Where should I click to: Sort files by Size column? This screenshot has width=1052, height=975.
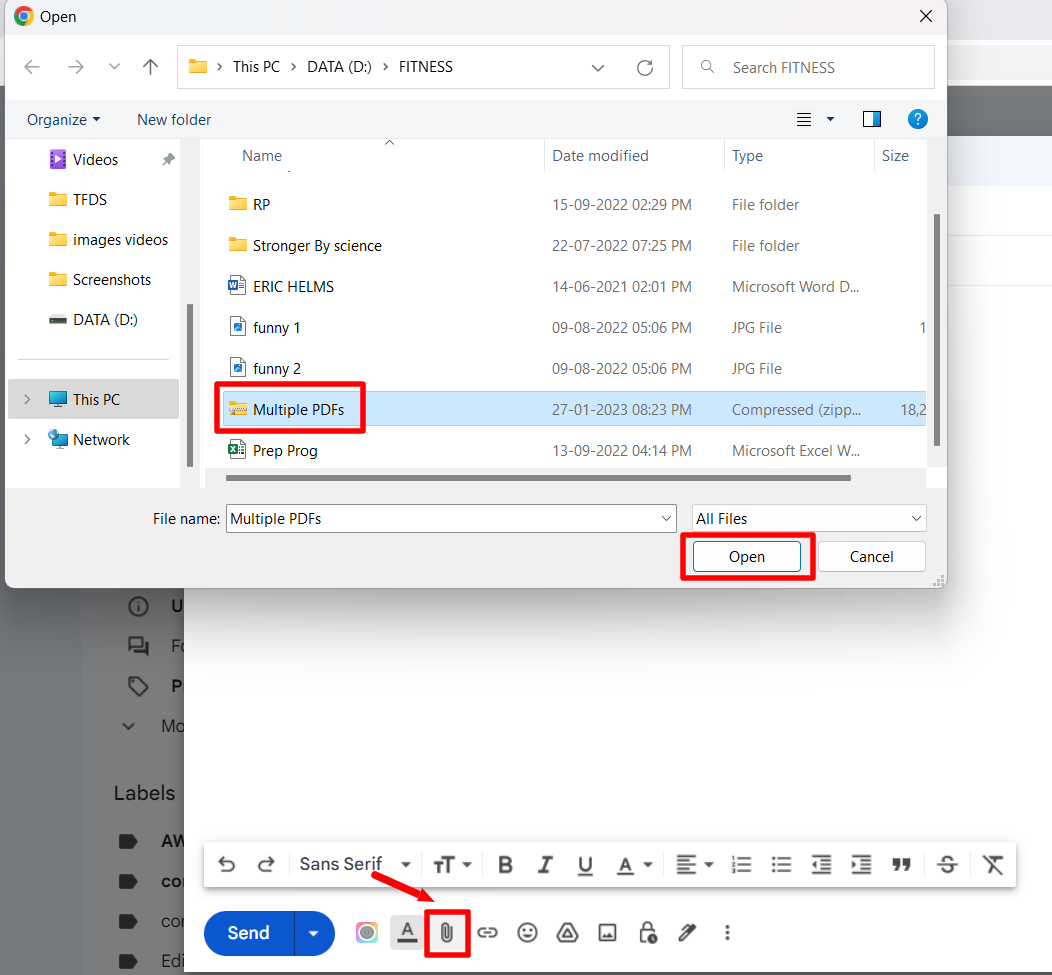[x=895, y=156]
